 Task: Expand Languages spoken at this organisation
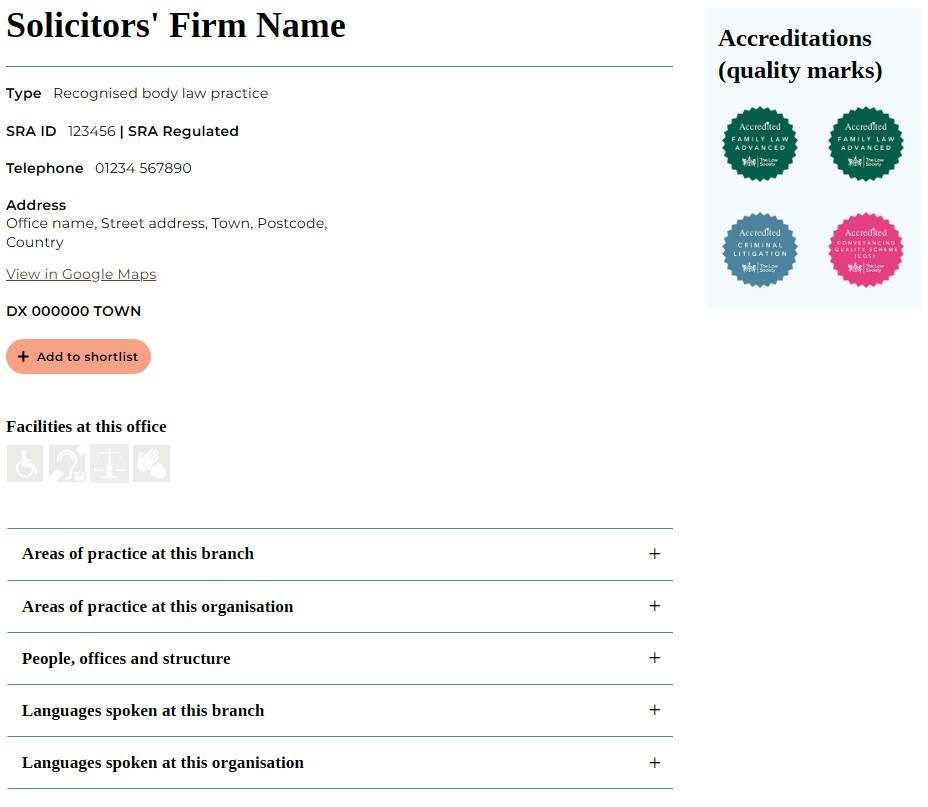pos(655,762)
